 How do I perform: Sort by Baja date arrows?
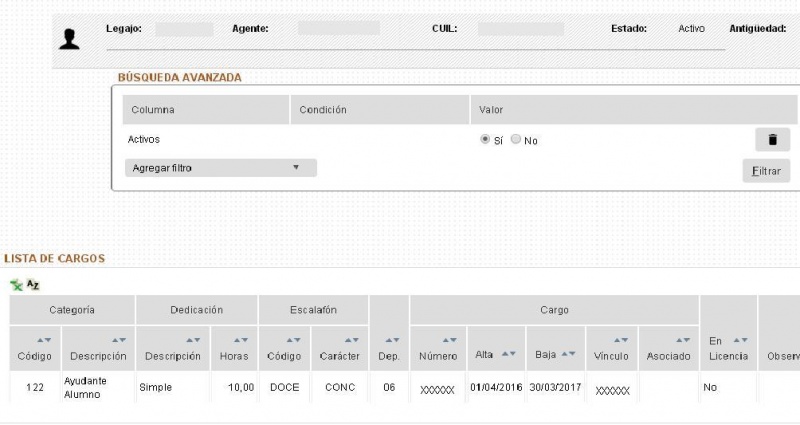point(569,355)
